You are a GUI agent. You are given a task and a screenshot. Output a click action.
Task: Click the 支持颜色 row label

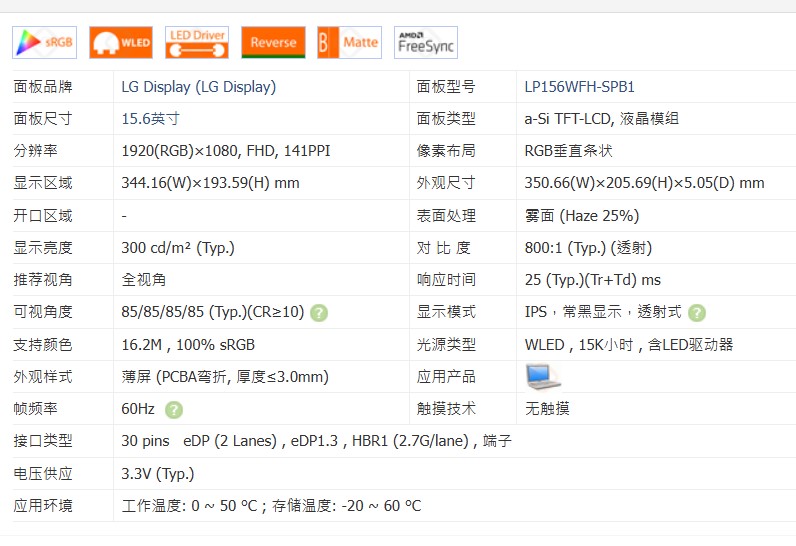(43, 345)
